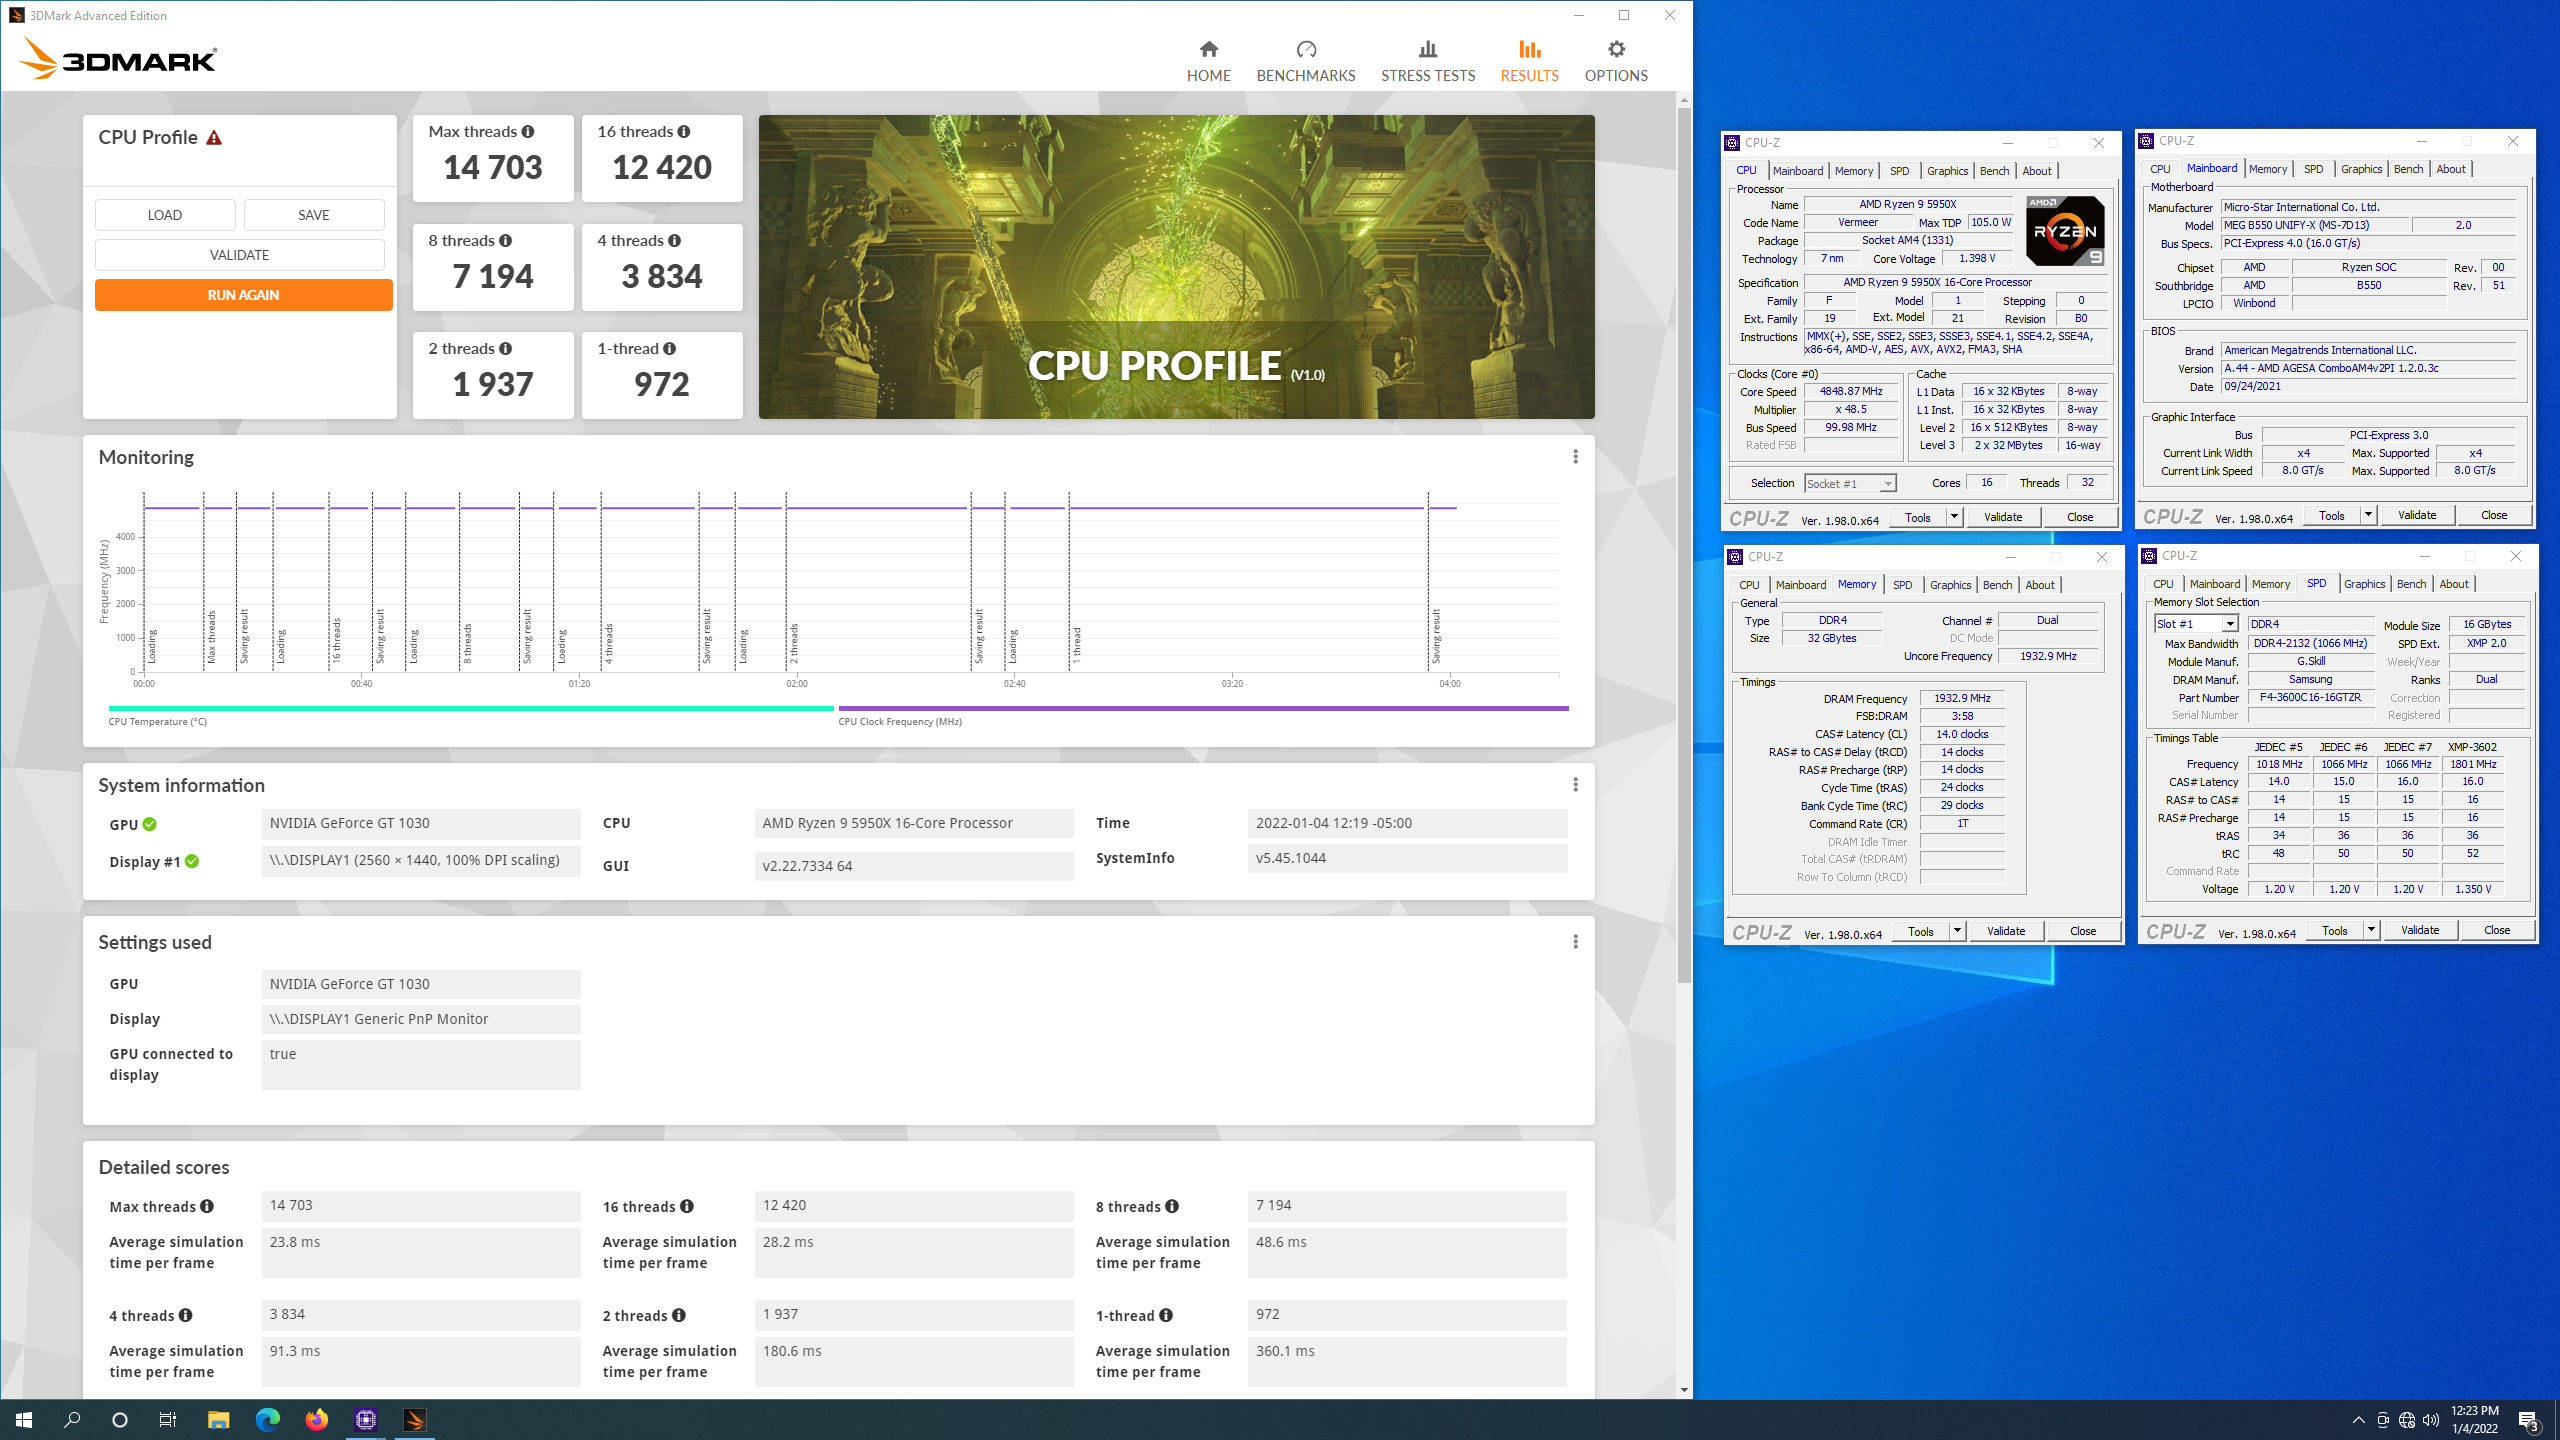Open Task View from taskbar

click(168, 1420)
